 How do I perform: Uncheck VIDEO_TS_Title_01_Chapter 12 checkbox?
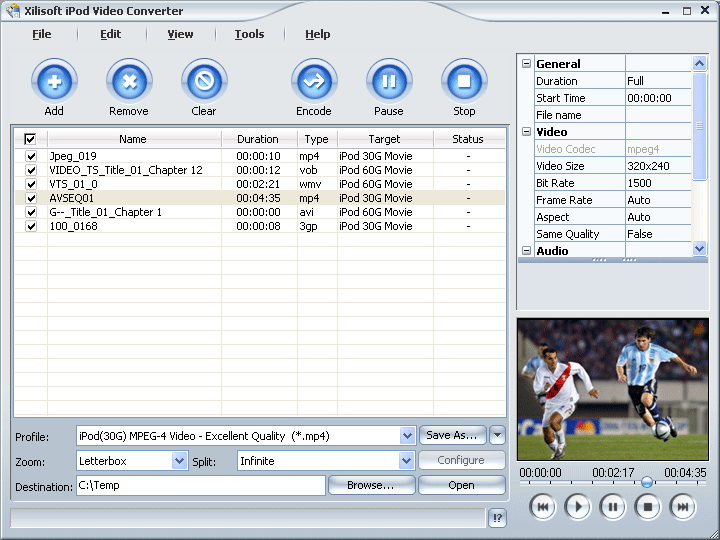coord(31,170)
